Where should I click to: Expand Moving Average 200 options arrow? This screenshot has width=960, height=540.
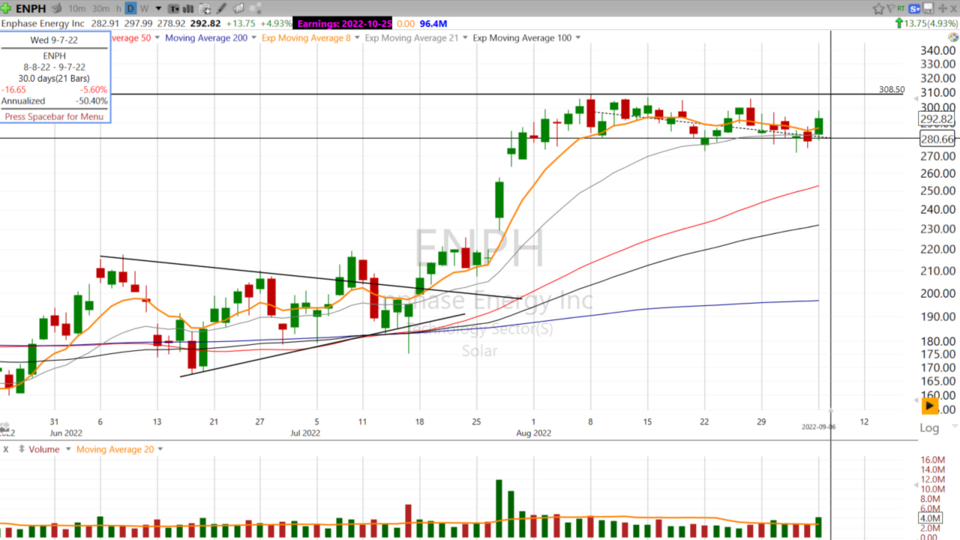pyautogui.click(x=254, y=38)
